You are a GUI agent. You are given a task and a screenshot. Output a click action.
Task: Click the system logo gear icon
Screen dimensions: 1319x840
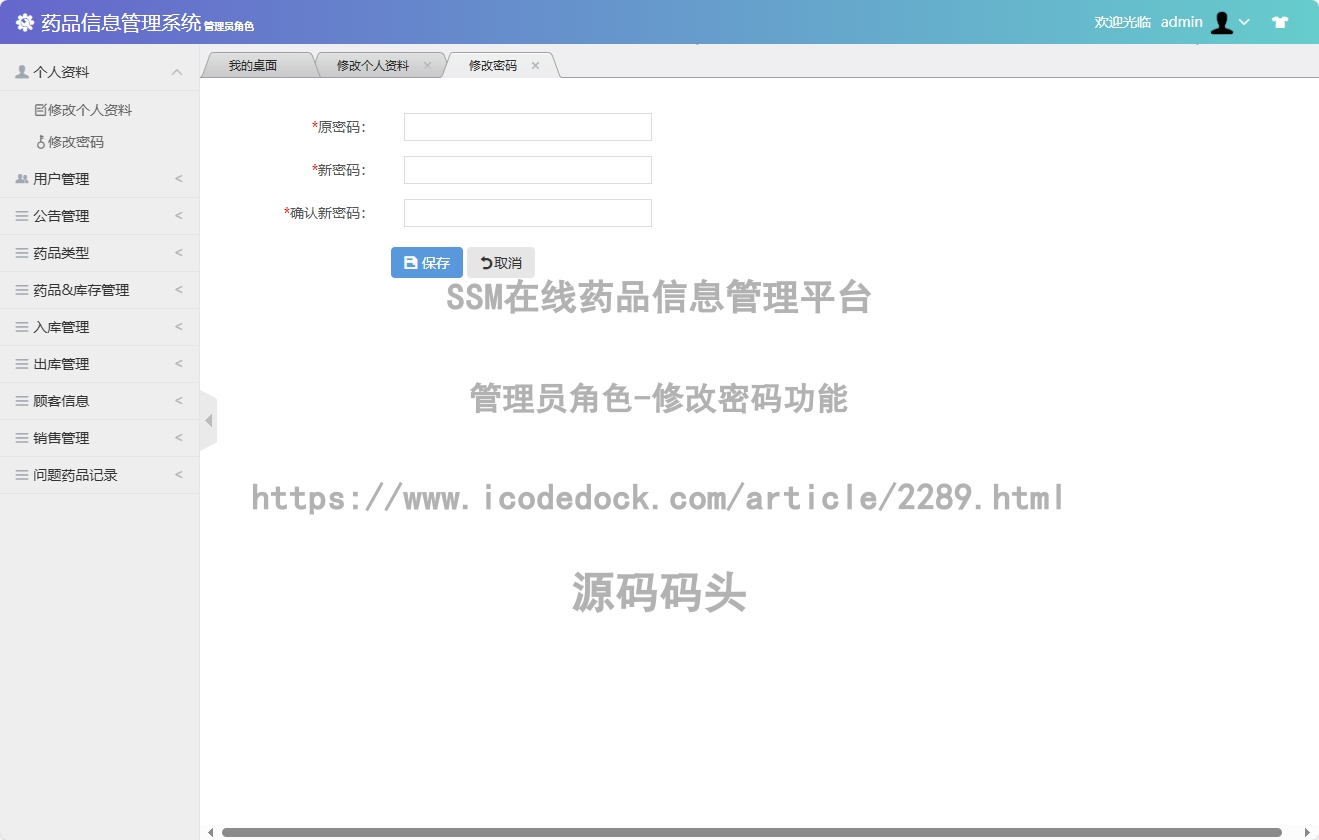[25, 22]
